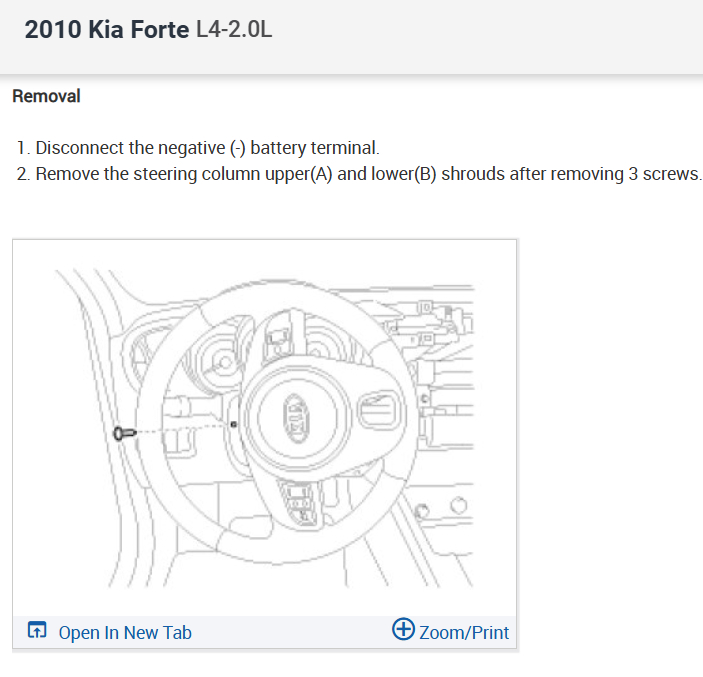
Task: Open the diagram via Open In New Tab link
Action: 125,632
